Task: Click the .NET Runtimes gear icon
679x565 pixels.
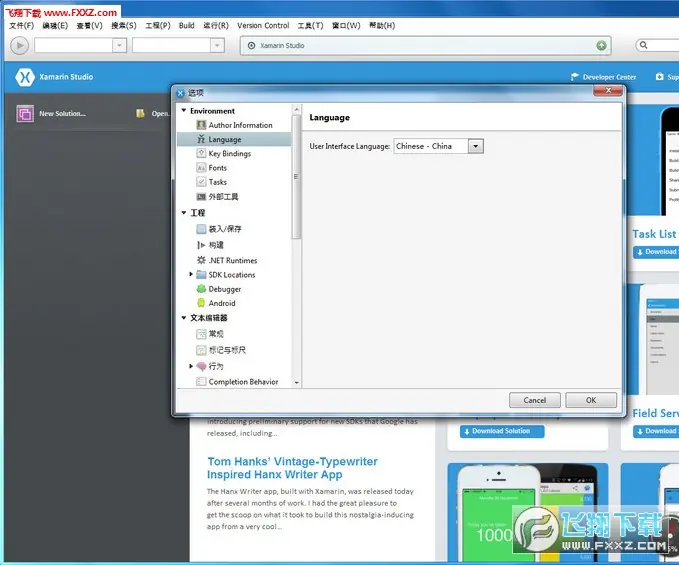Action: (x=201, y=260)
